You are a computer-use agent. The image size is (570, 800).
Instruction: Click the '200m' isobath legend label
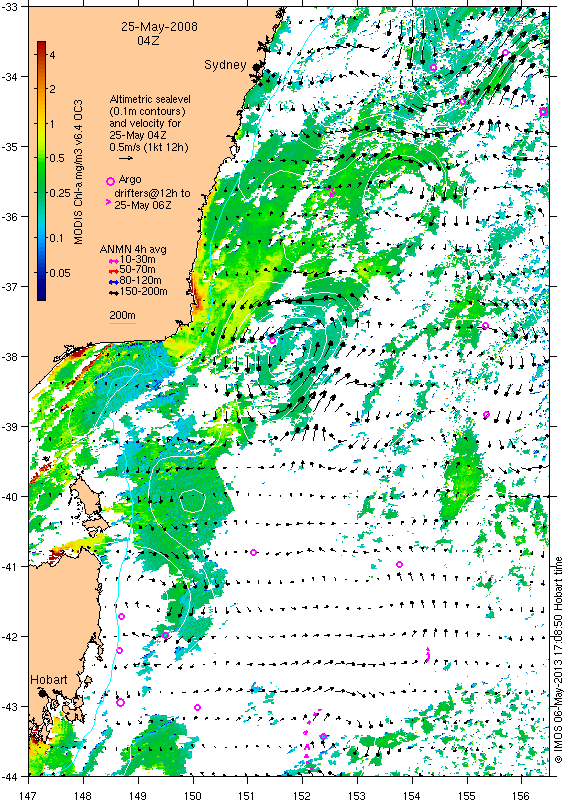pyautogui.click(x=122, y=315)
